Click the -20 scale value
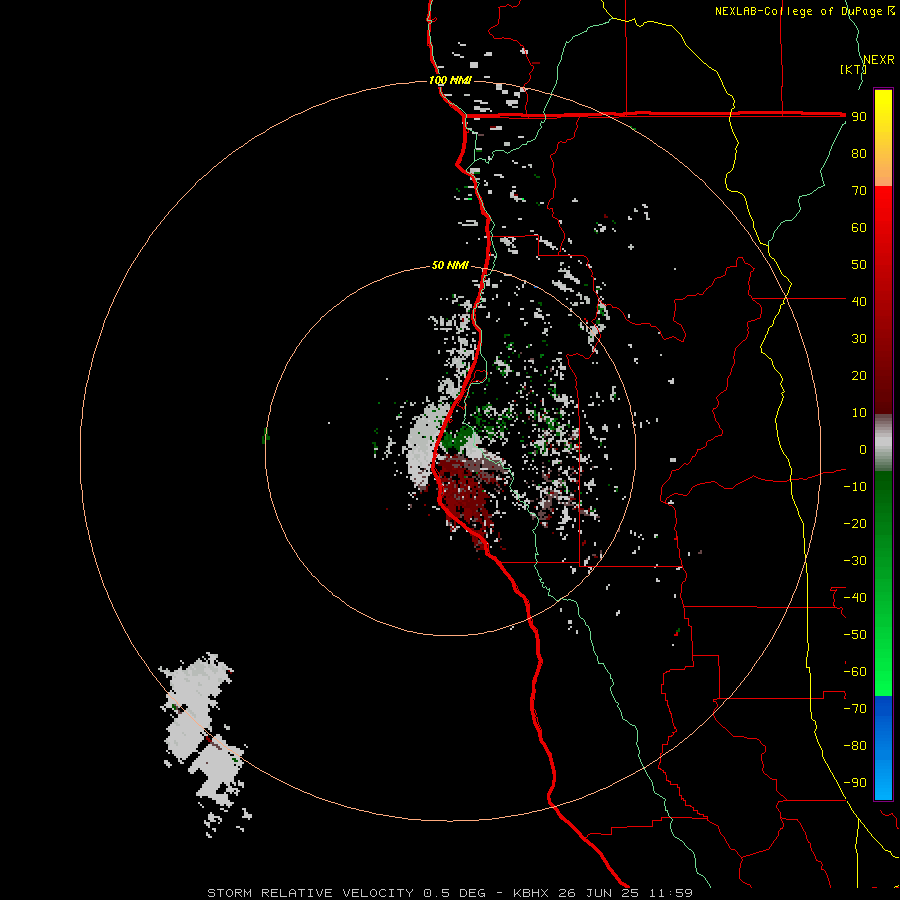900x900 pixels. click(x=855, y=523)
